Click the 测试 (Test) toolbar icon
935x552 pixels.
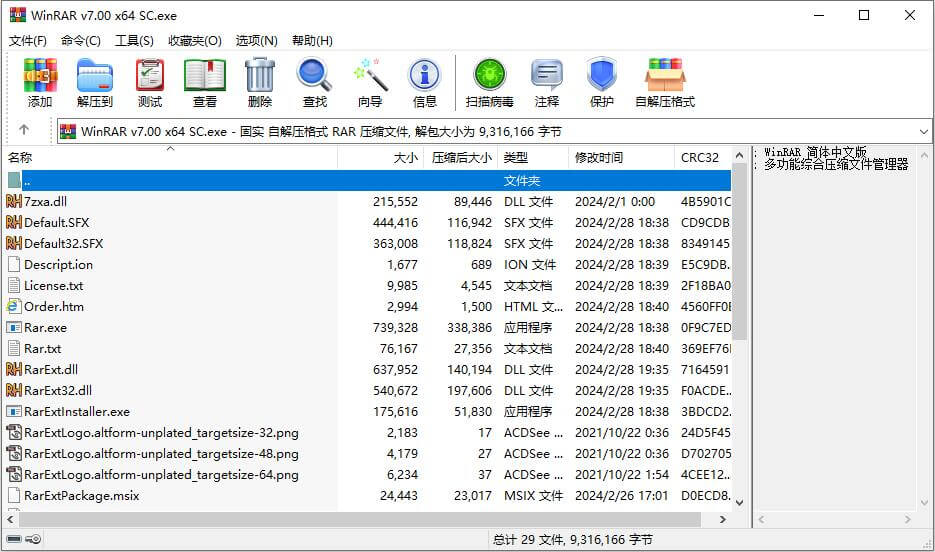point(150,75)
